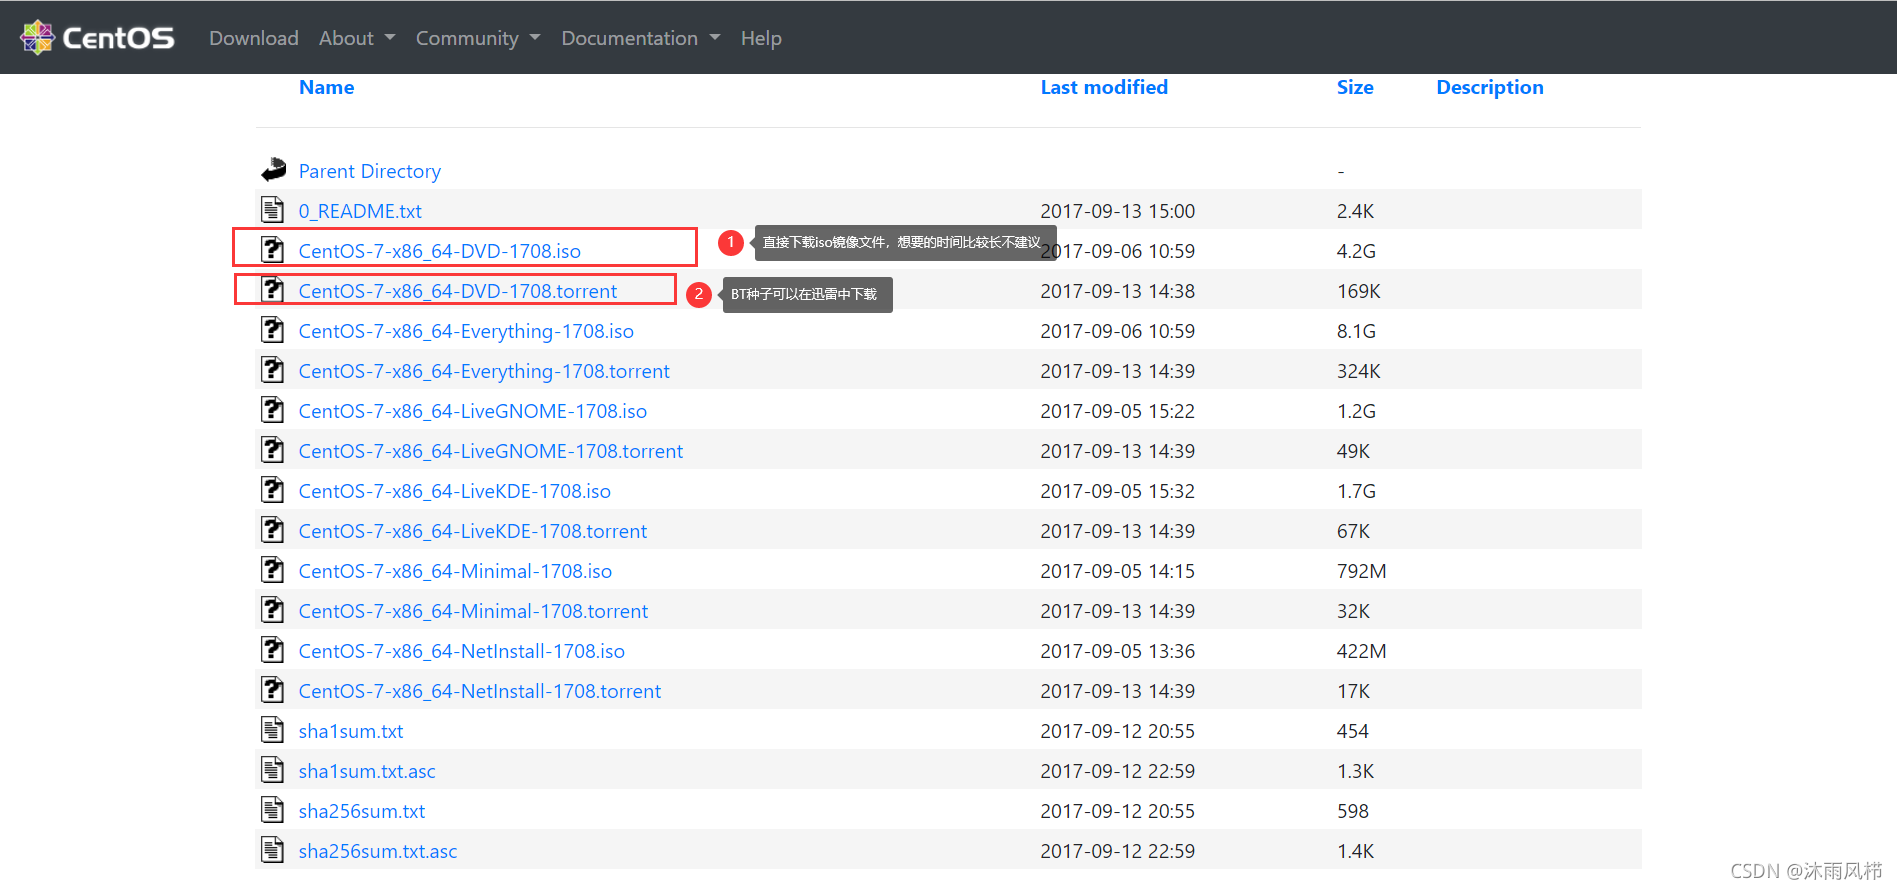
Task: Click the date 2017-09-12 20:55 for sha1sum.txt
Action: point(1118,731)
